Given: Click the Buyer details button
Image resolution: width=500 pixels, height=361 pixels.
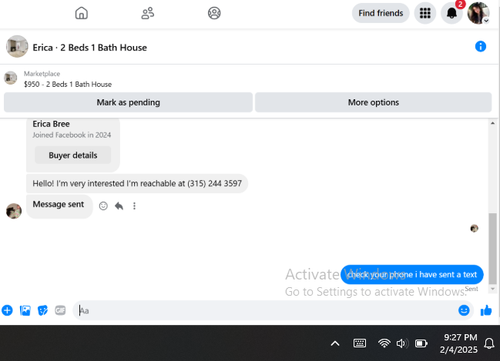Looking at the screenshot, I should coord(73,155).
